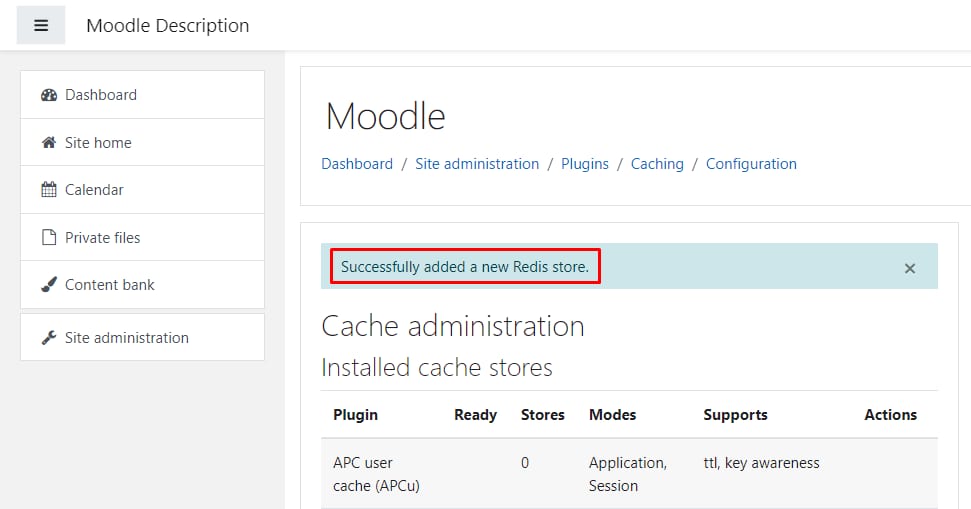Click the Dashboard speedometer icon

[x=49, y=95]
